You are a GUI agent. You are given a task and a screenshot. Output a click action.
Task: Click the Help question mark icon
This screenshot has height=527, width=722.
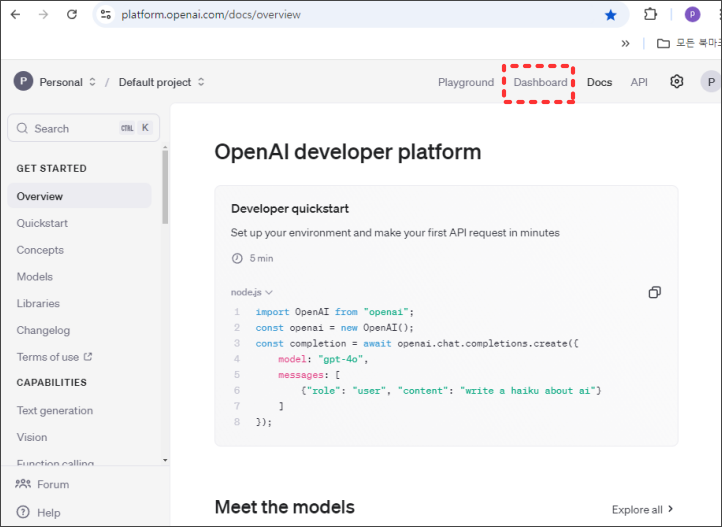[23, 512]
